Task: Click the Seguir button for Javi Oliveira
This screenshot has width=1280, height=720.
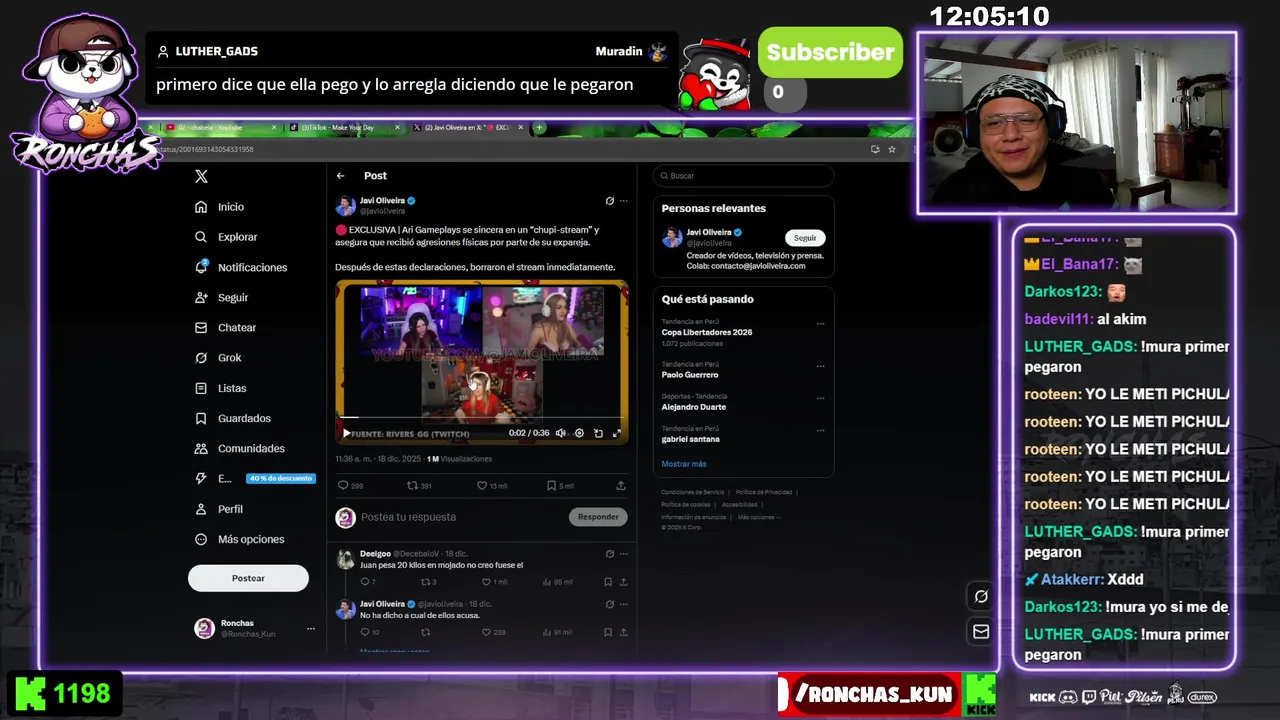Action: coord(805,238)
